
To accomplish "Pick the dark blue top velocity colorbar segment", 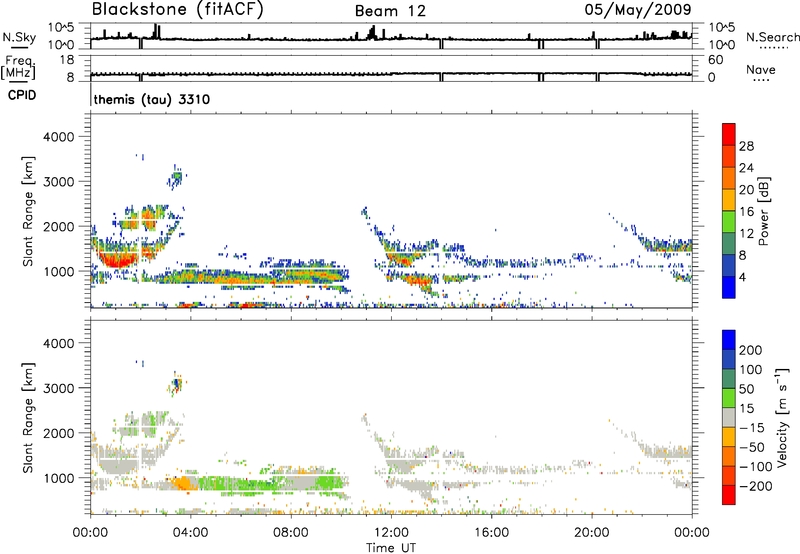I will pos(729,340).
